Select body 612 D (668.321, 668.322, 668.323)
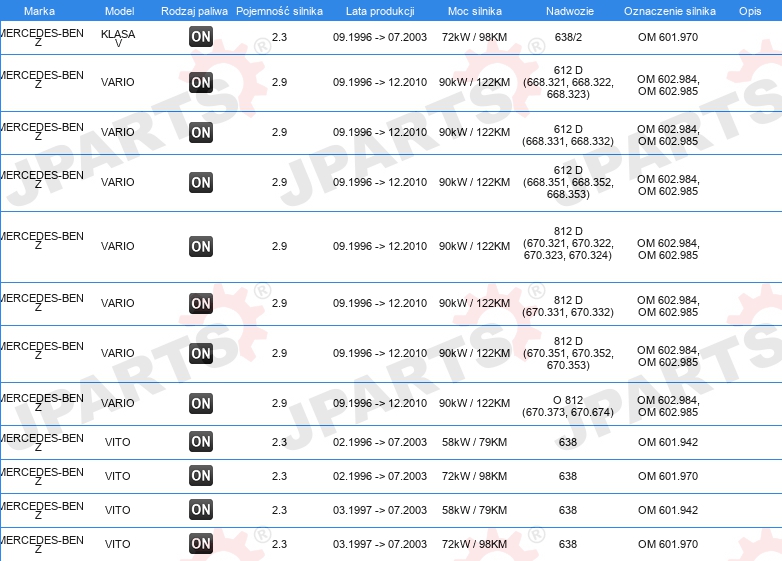Screen dimensions: 782x561 [x=568, y=82]
